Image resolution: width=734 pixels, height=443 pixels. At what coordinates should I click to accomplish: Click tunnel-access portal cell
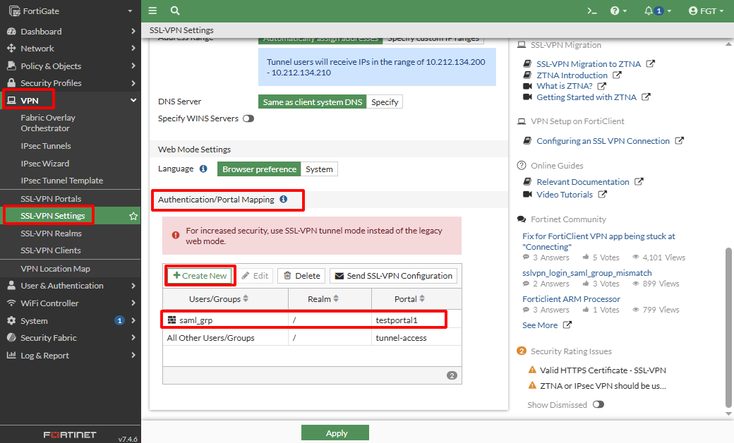[x=401, y=338]
